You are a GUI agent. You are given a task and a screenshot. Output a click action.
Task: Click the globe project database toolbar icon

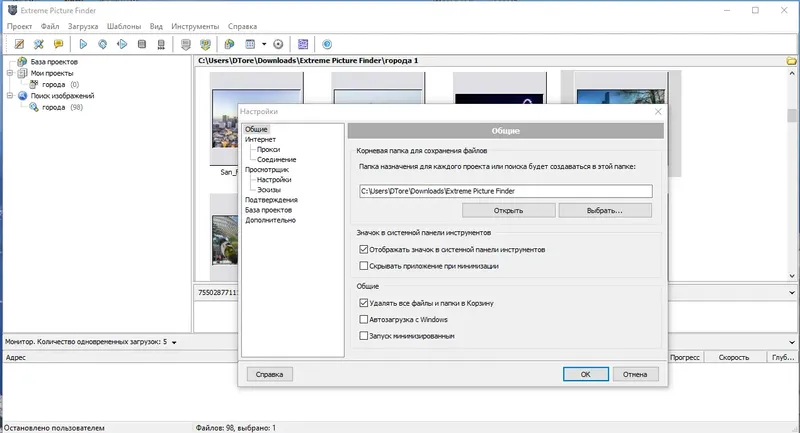[230, 44]
